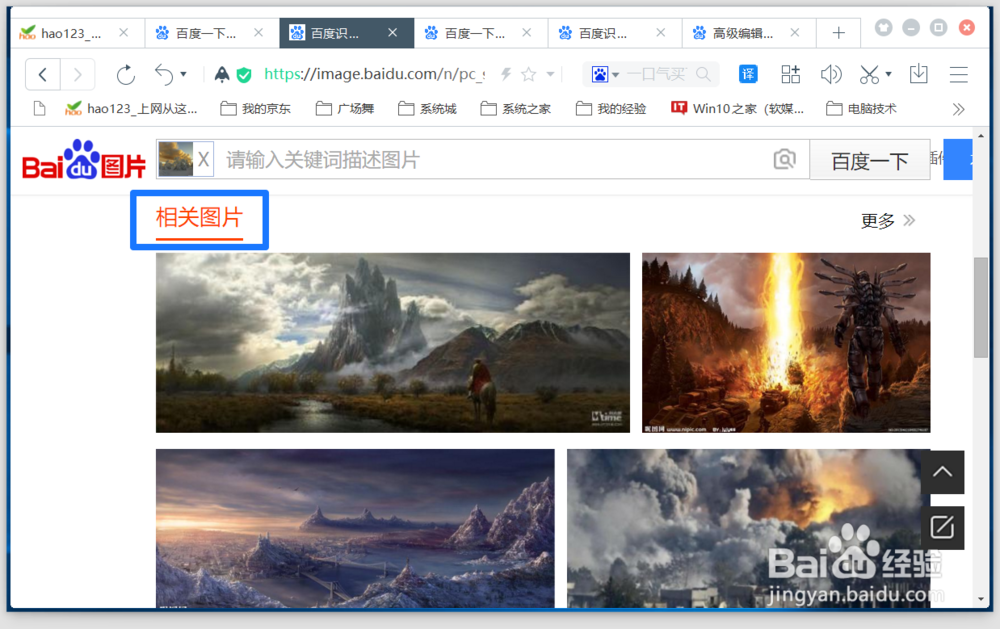Open the fire eruption and armored figure image
This screenshot has height=629, width=1000.
786,343
